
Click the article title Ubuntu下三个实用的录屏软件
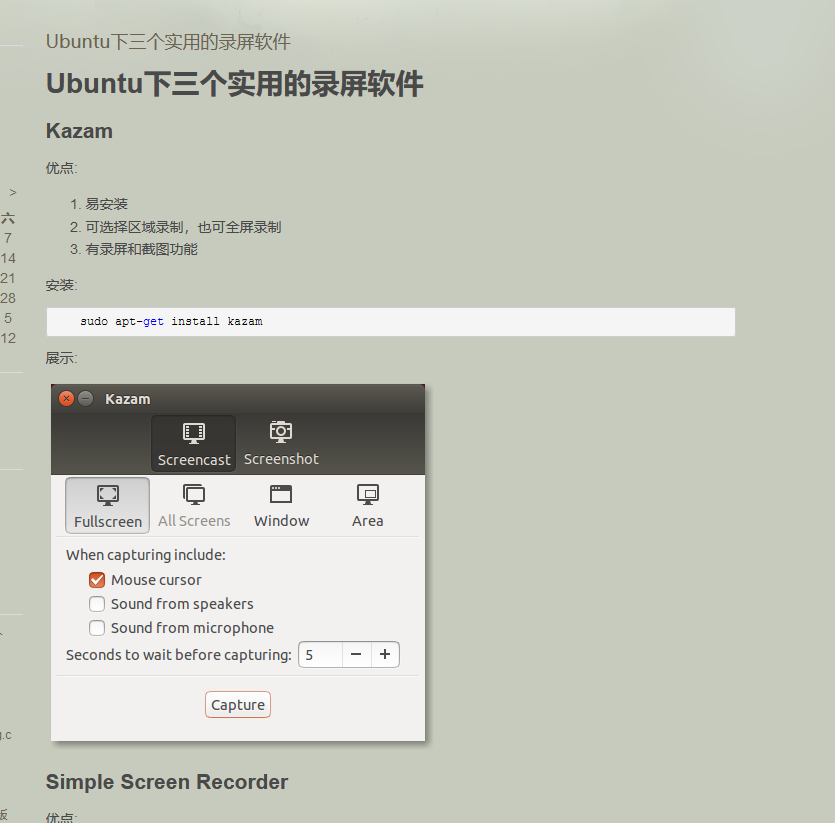pyautogui.click(x=234, y=83)
